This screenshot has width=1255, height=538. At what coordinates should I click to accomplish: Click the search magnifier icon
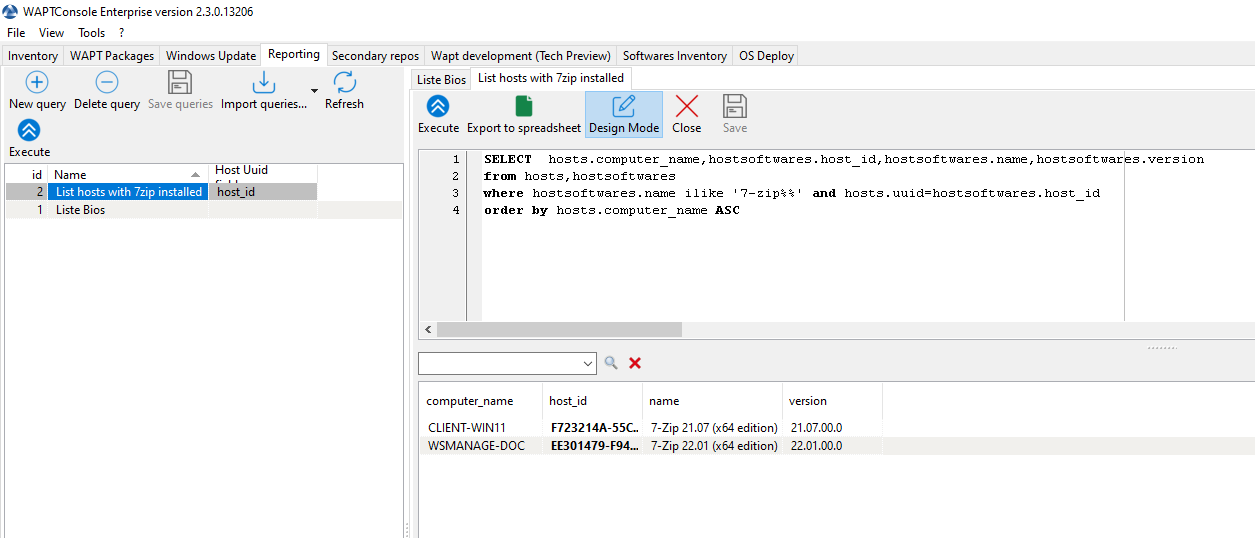click(611, 363)
